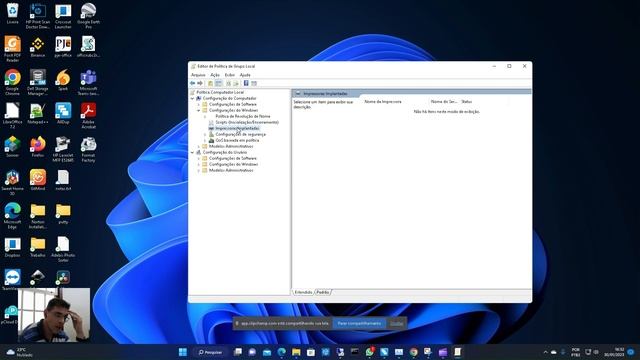The width and height of the screenshot is (640, 360).
Task: Open the Google Earth Pro desktop icon
Action: point(88,16)
